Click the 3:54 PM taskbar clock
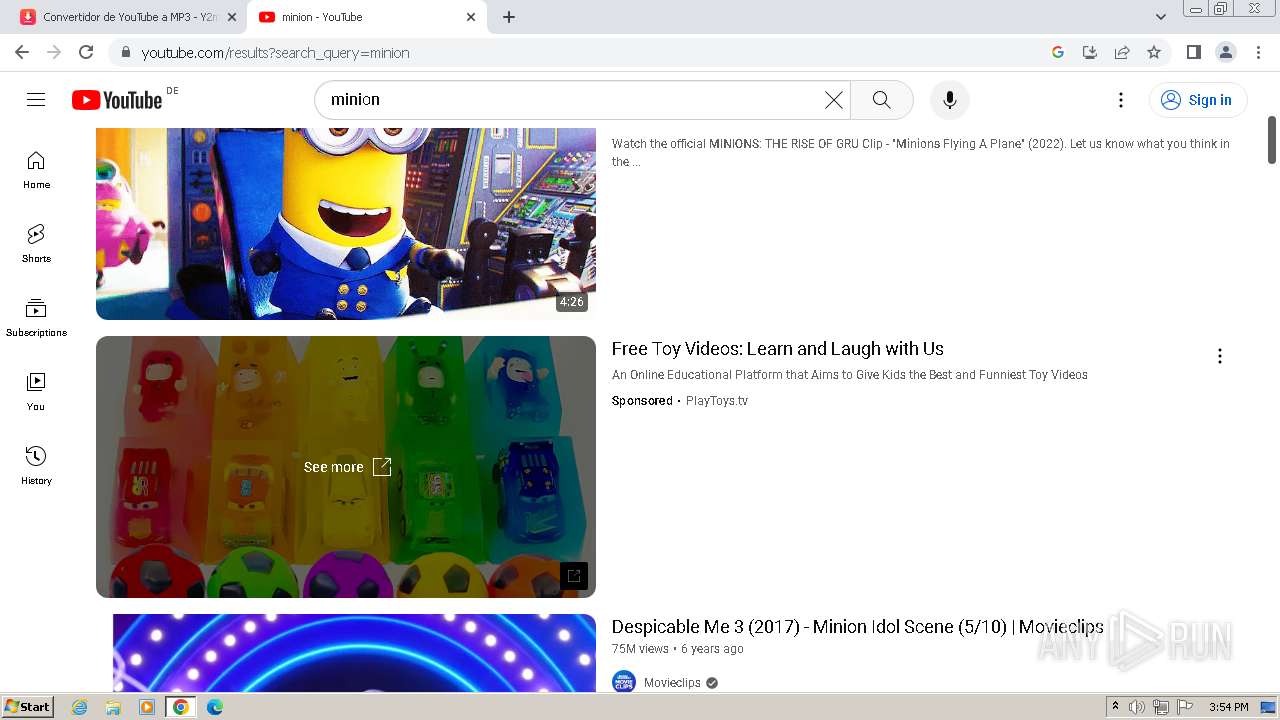Image resolution: width=1280 pixels, height=720 pixels. tap(1228, 707)
